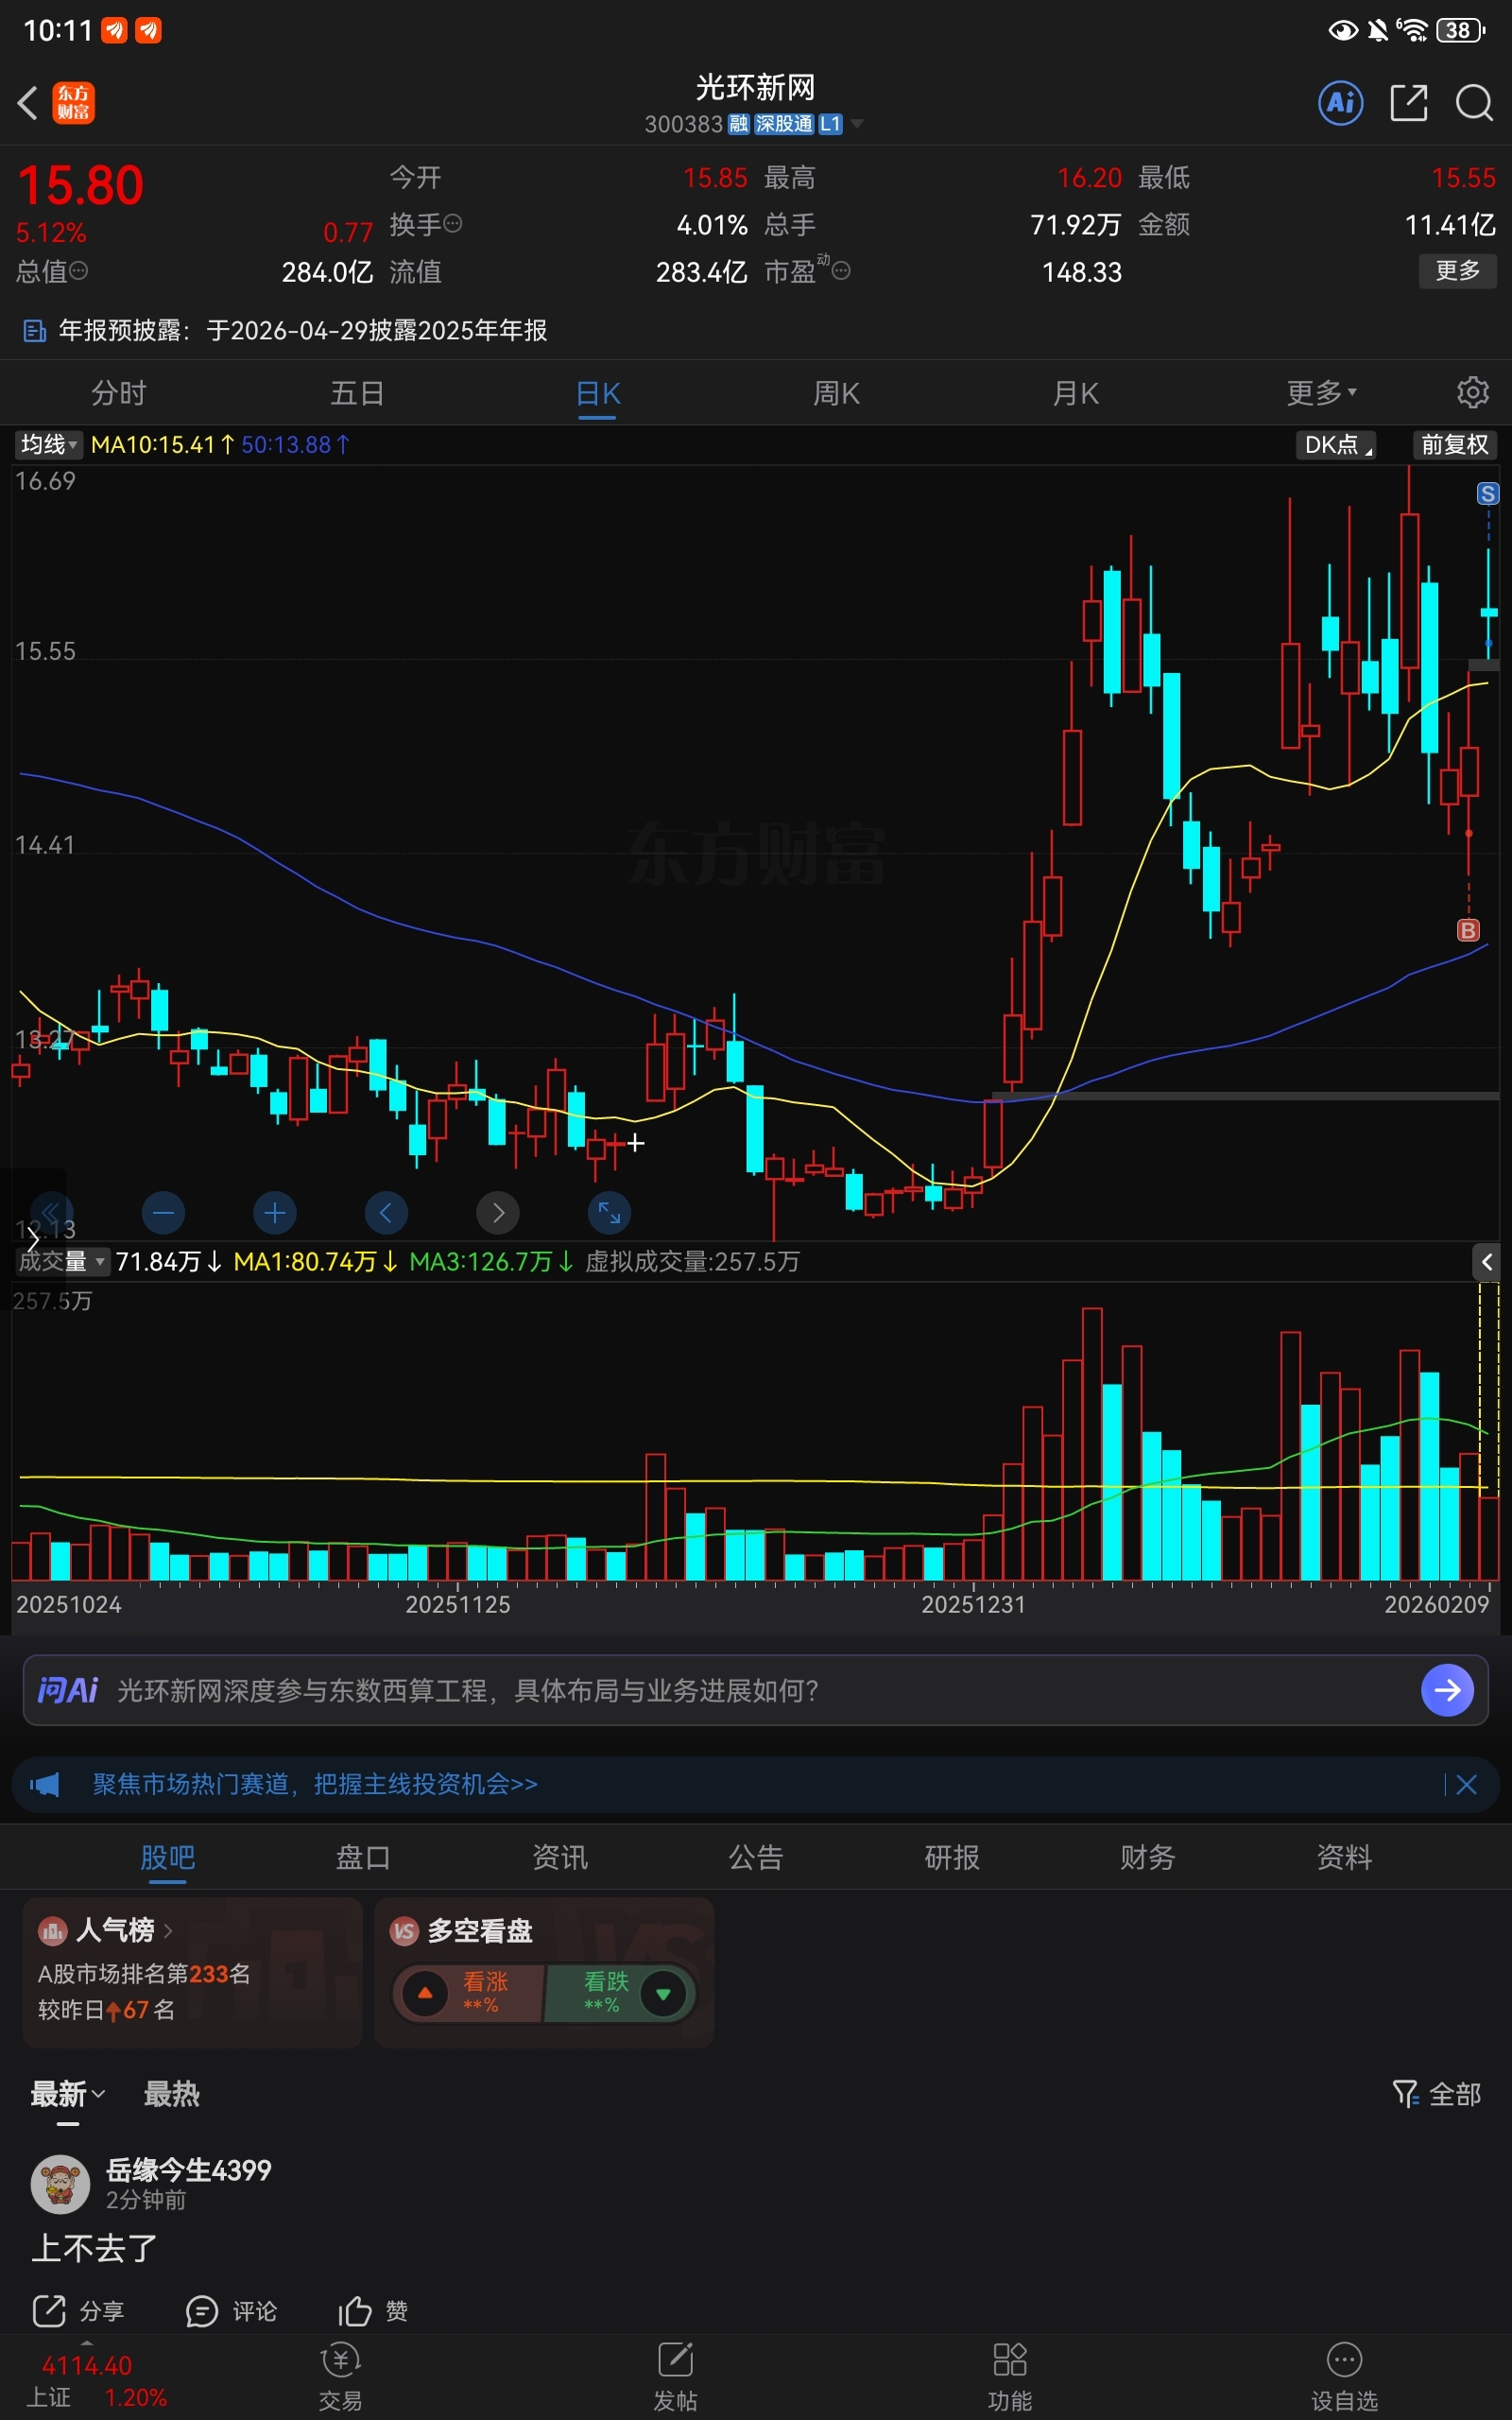Viewport: 1512px width, 2420px height.
Task: Open the 多空看盘 card
Action: [544, 1972]
